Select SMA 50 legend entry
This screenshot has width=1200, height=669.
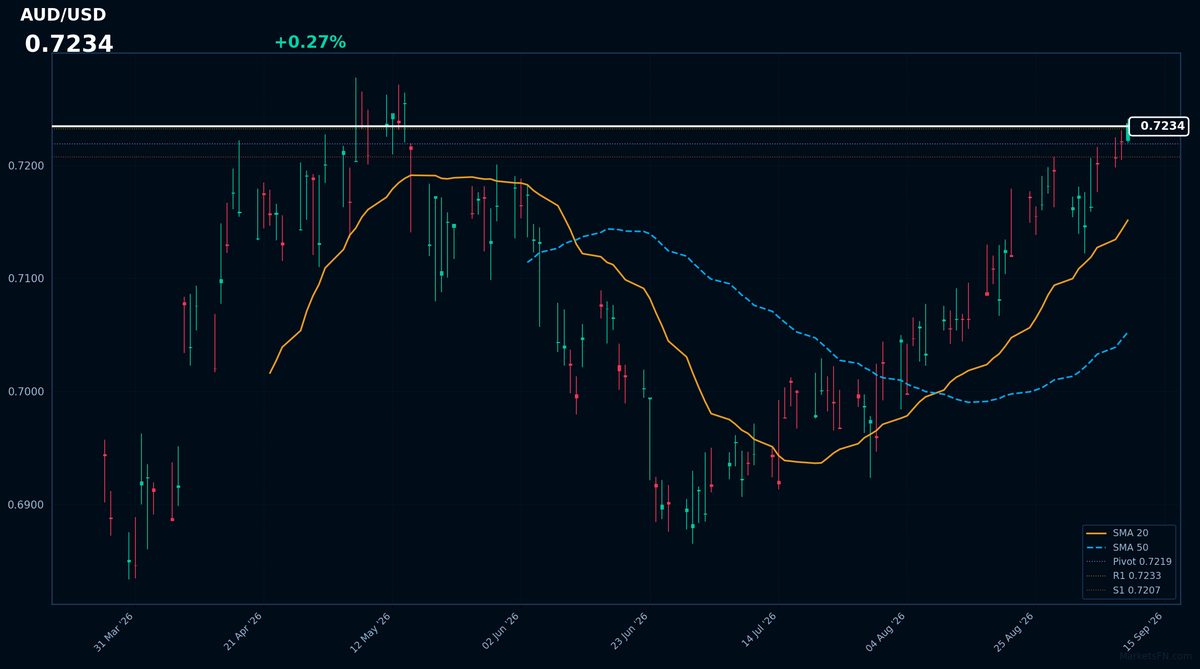point(1116,548)
